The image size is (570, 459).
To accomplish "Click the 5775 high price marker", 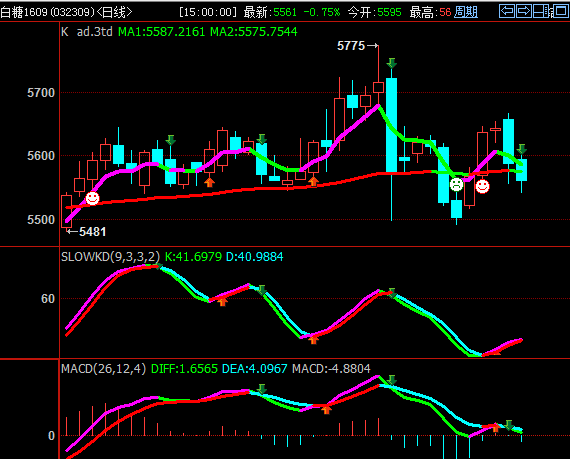I will tap(351, 46).
